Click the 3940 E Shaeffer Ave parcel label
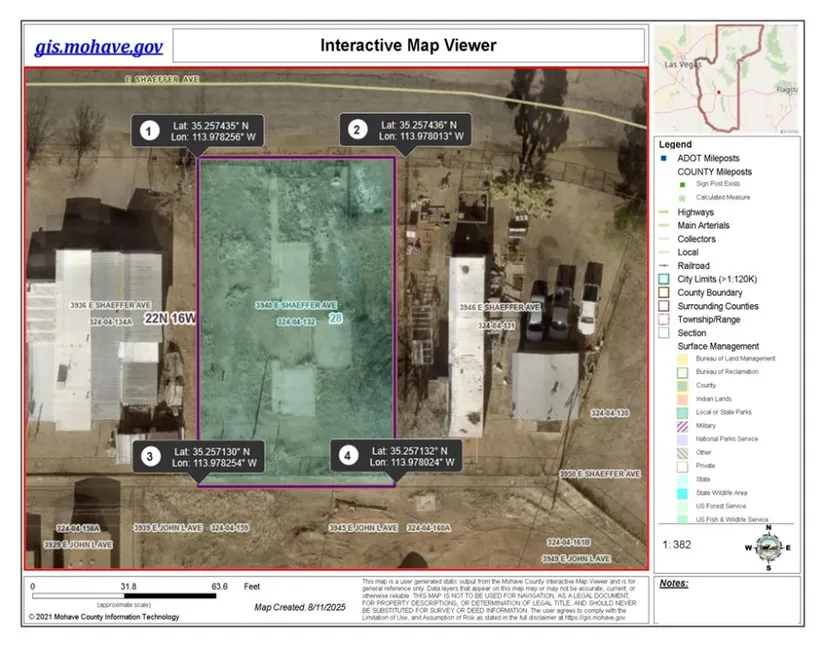The width and height of the screenshot is (825, 647). click(296, 305)
